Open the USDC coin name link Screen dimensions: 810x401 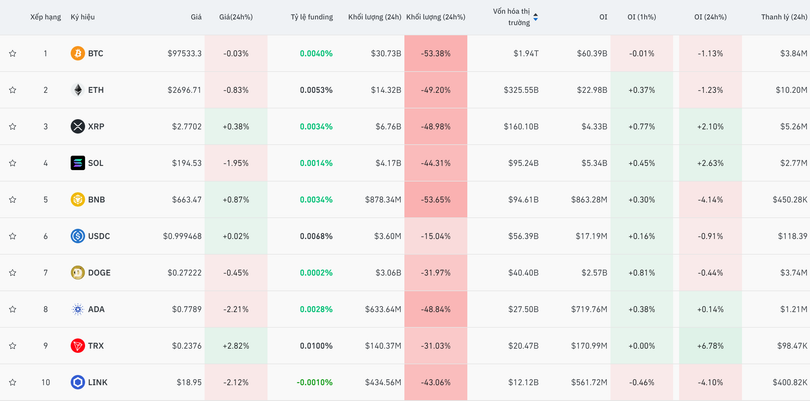coord(99,236)
